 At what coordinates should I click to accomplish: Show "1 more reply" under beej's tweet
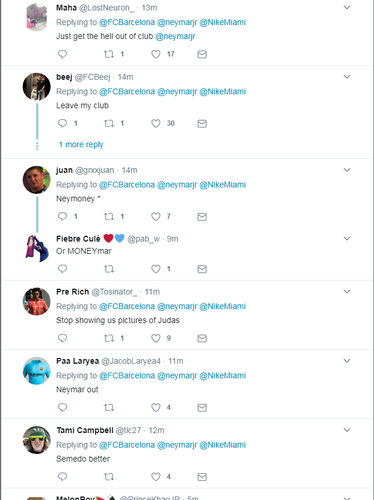[x=81, y=145]
